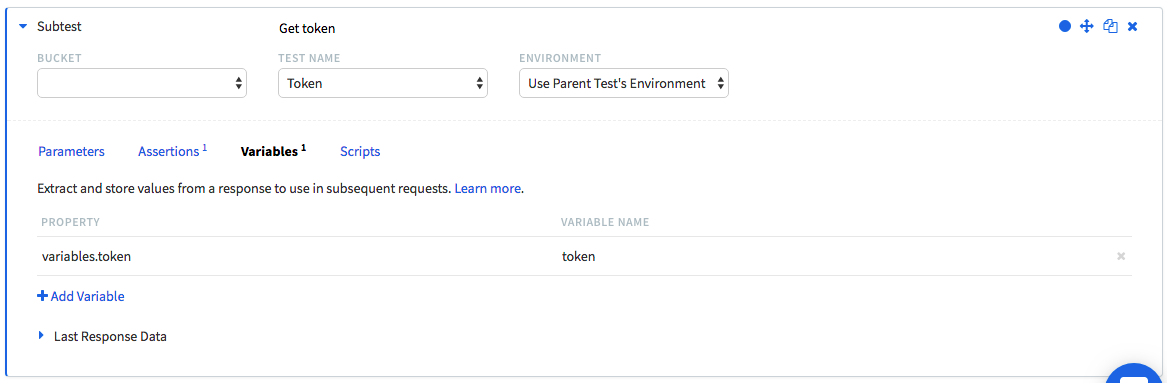Click the blue circle status icon
Screen dimensions: 1167x383
[x=1064, y=26]
